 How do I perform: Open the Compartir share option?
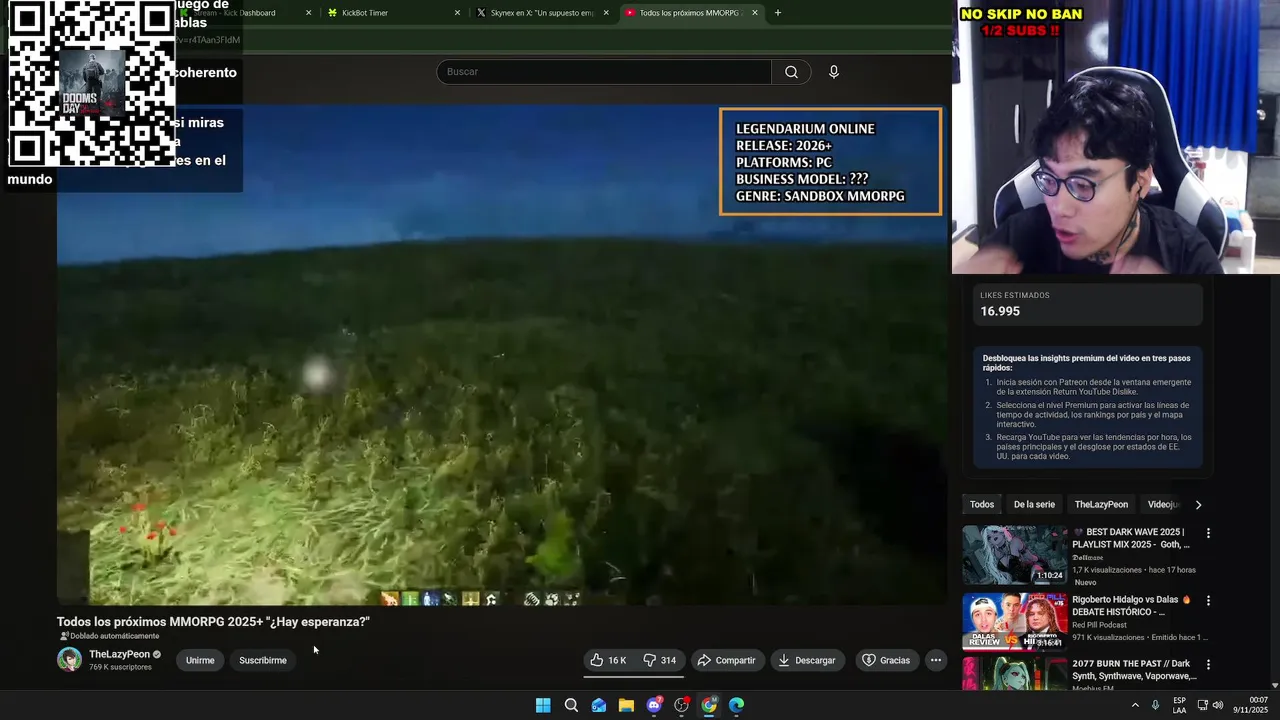(726, 660)
